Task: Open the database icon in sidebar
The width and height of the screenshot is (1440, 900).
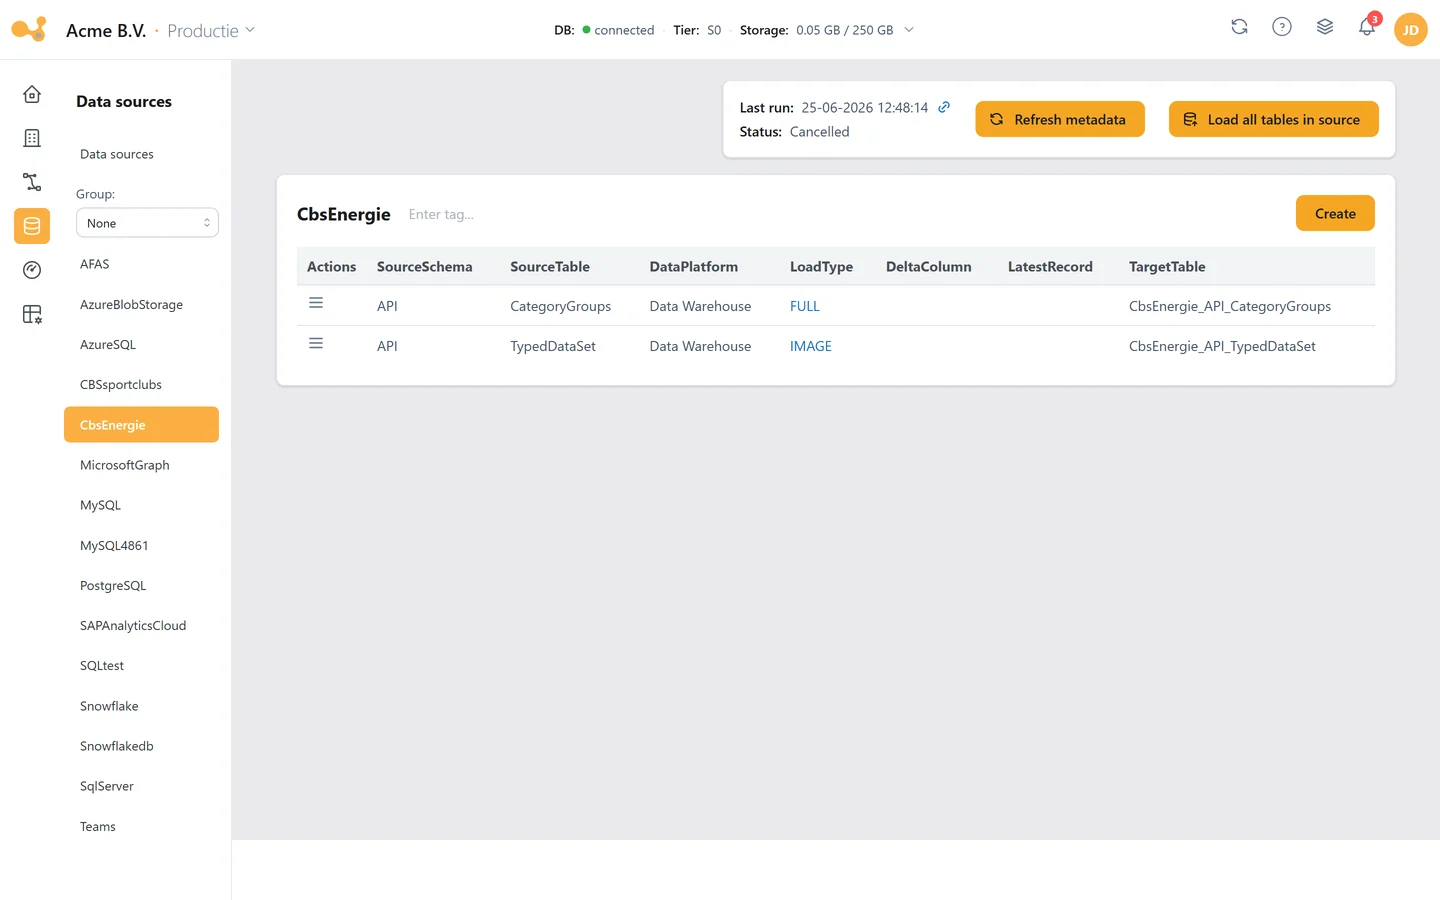Action: click(32, 226)
